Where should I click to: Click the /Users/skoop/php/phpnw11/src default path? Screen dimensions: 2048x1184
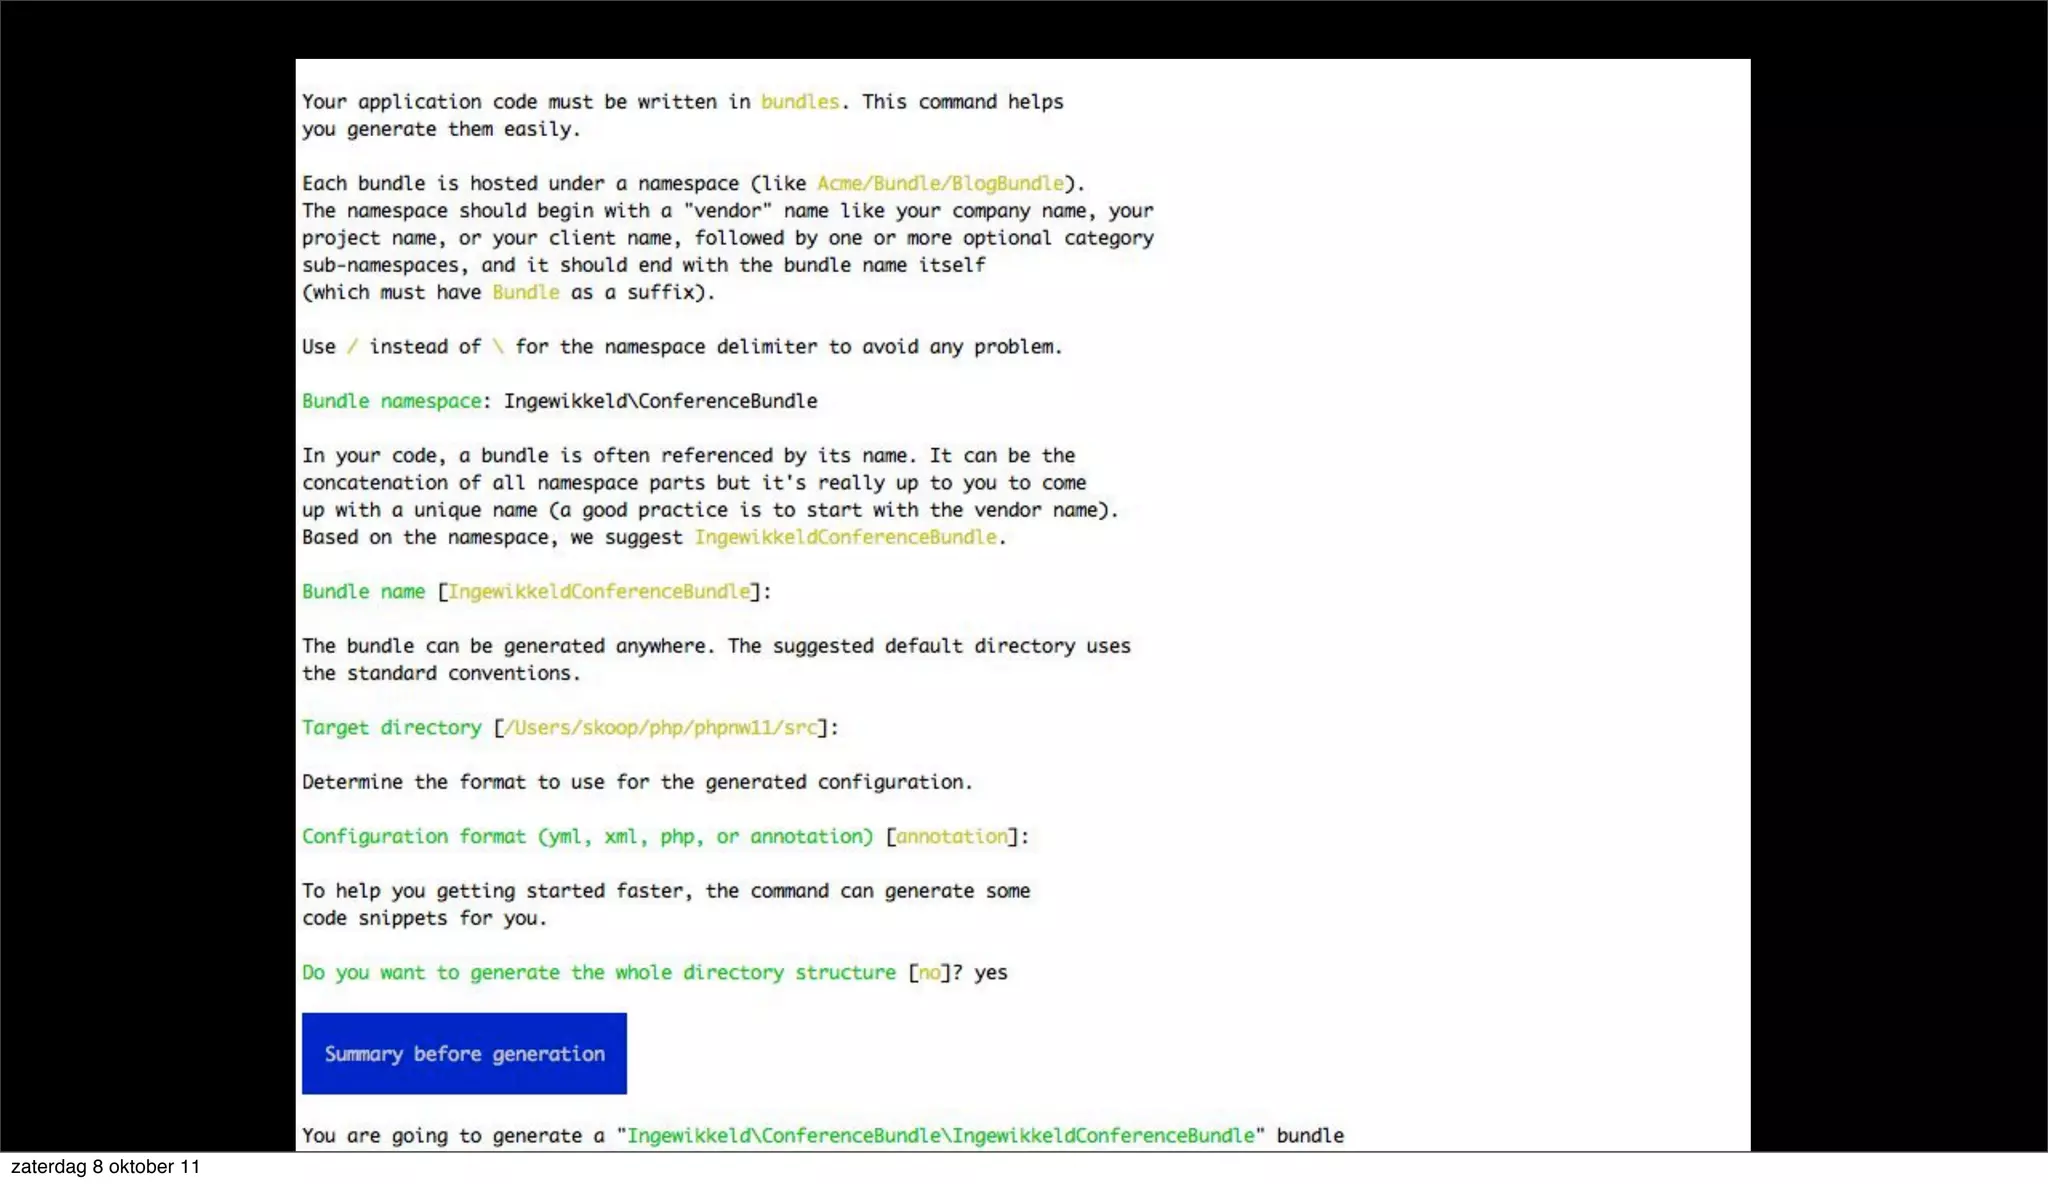click(661, 728)
